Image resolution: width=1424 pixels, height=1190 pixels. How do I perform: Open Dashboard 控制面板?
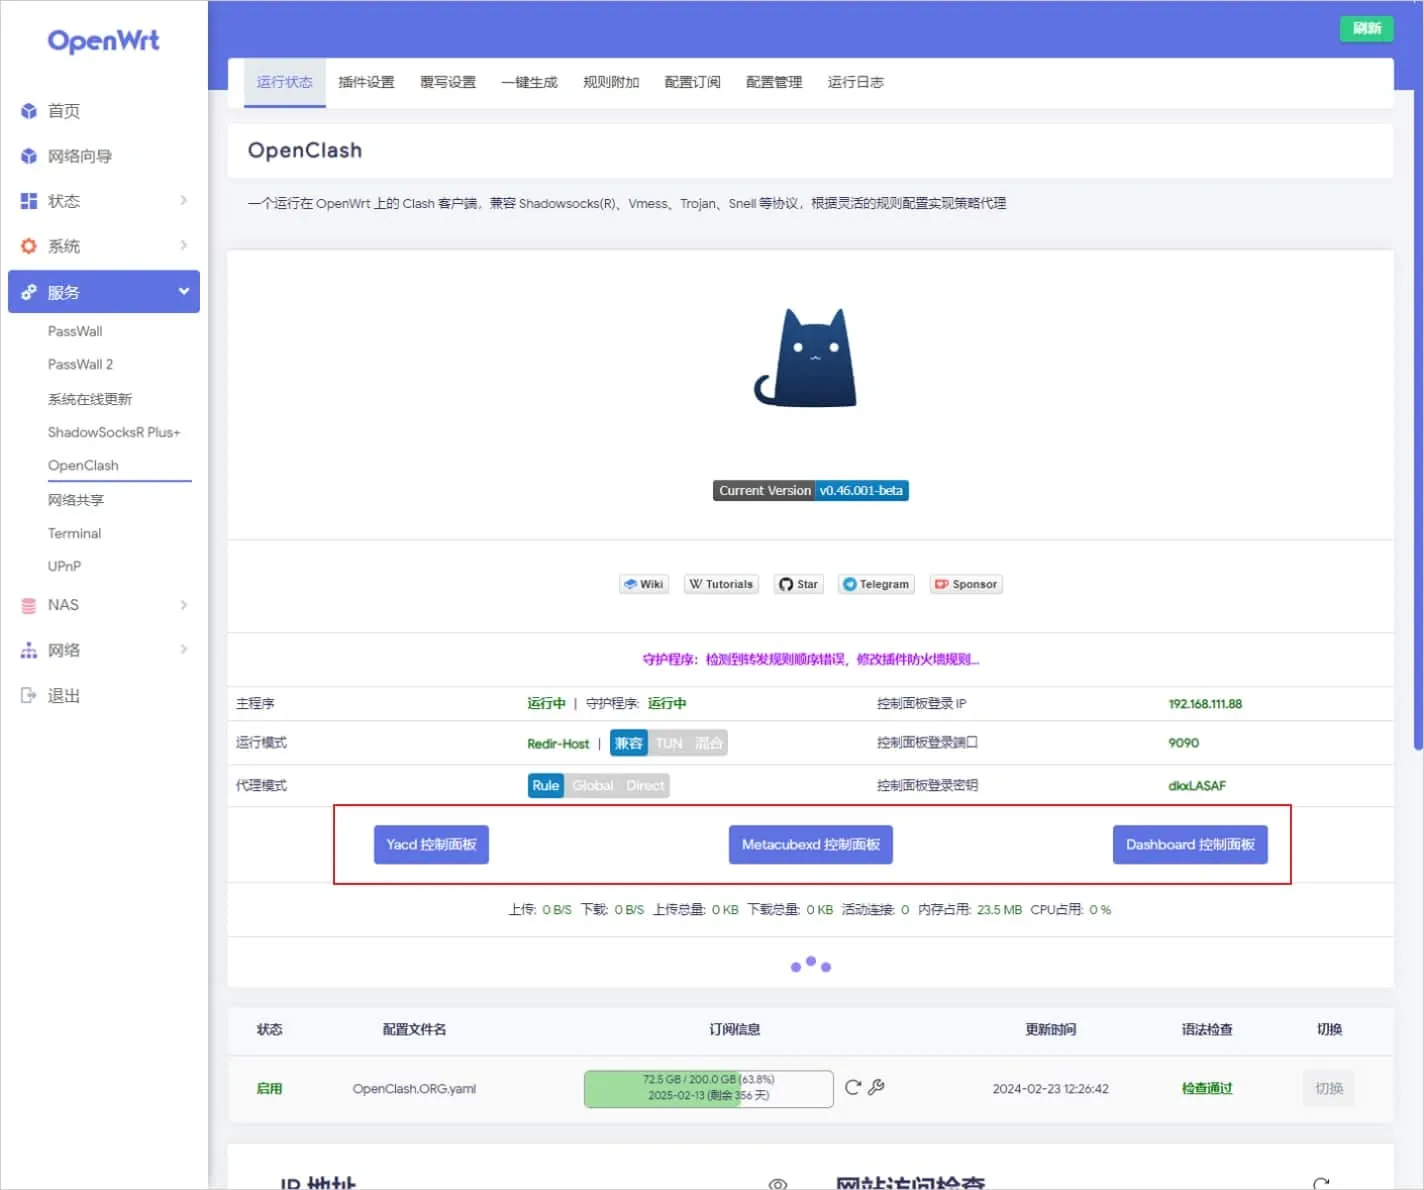(1190, 845)
